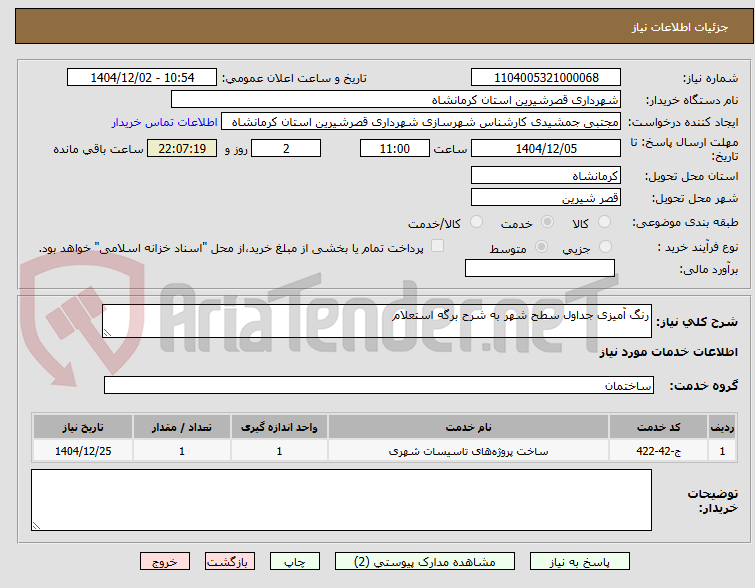Image resolution: width=755 pixels, height=588 pixels.
Task: Click the نام خدمت column header
Action: tap(468, 427)
